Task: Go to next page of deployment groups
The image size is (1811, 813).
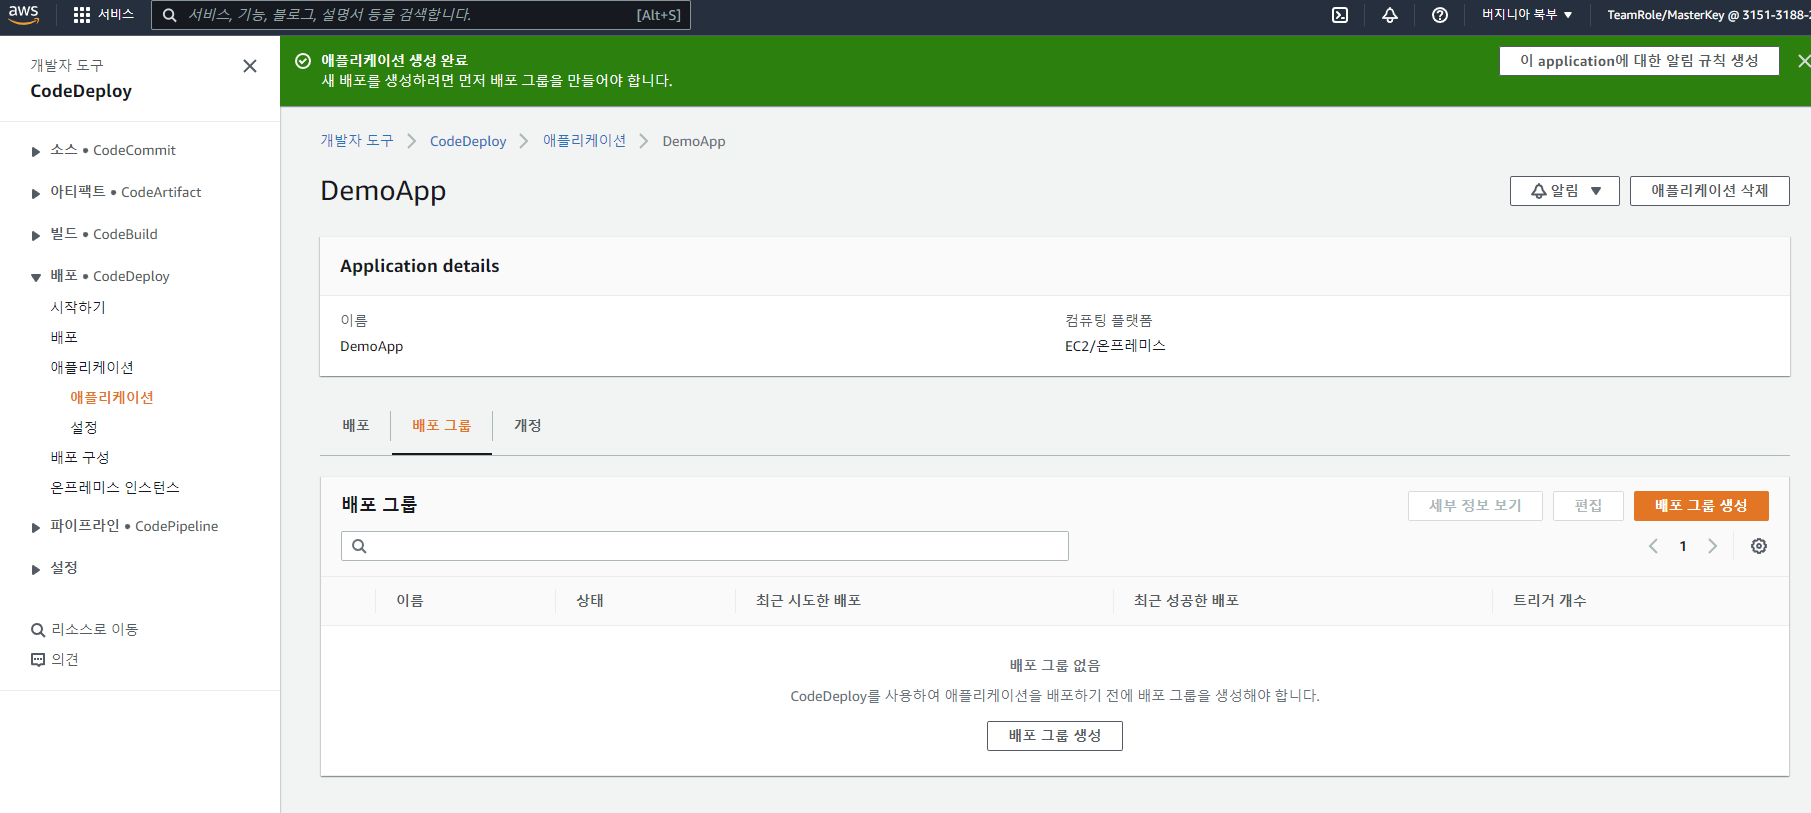Action: point(1712,546)
